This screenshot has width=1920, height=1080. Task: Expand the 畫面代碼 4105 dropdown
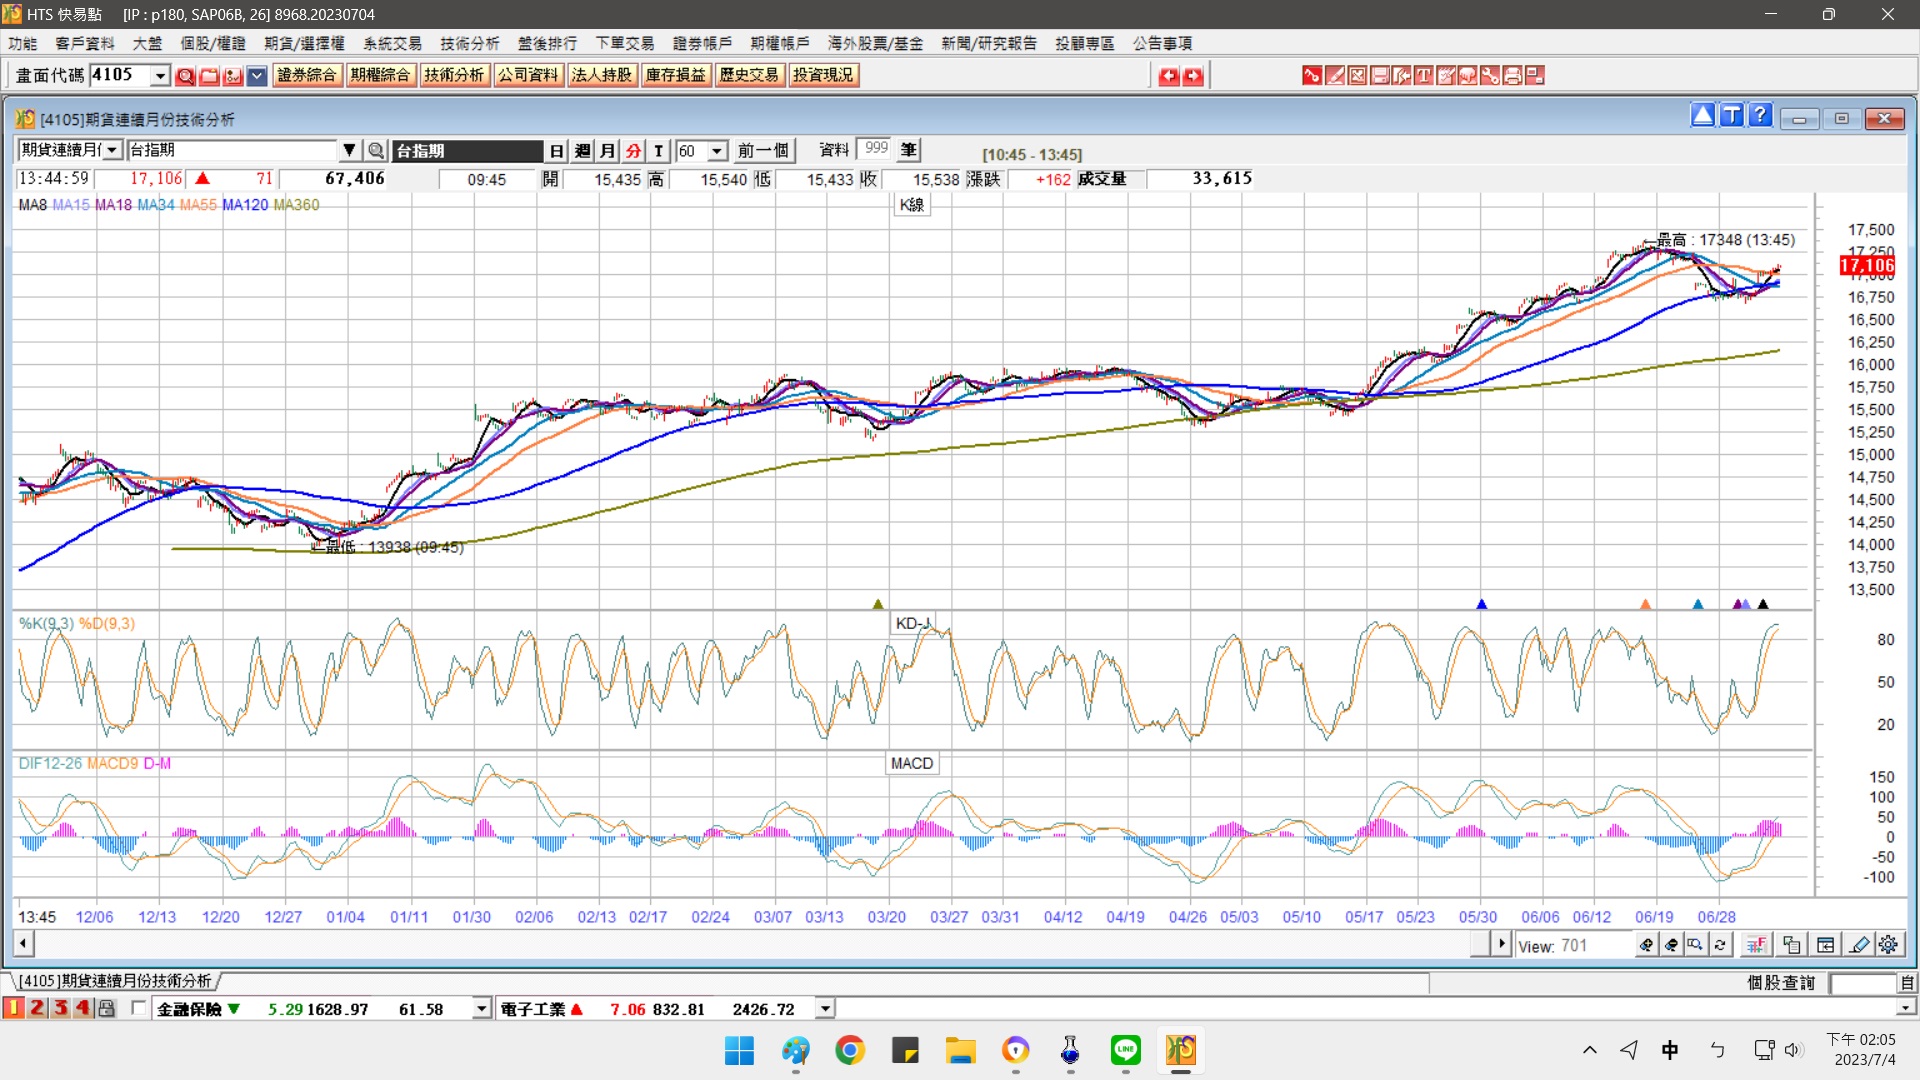pos(160,76)
